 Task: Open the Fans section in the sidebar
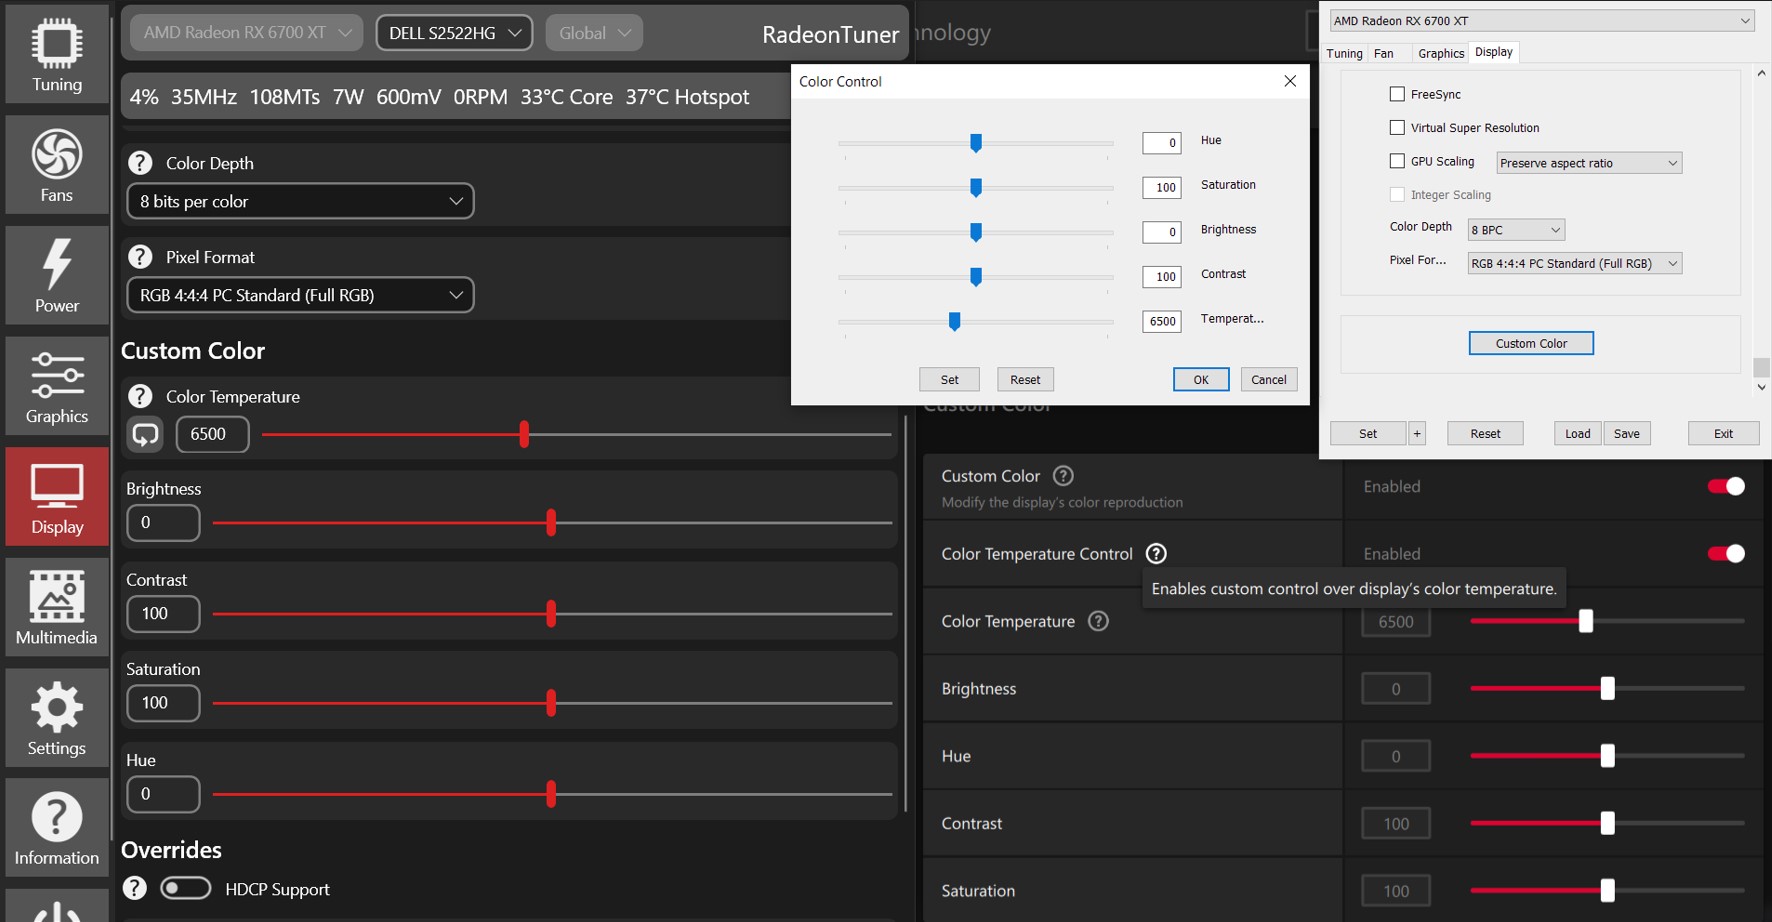click(57, 165)
